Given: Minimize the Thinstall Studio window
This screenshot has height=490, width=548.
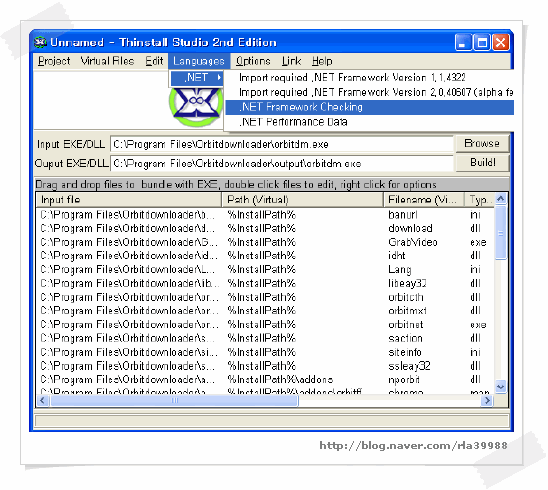Looking at the screenshot, I should [x=463, y=43].
